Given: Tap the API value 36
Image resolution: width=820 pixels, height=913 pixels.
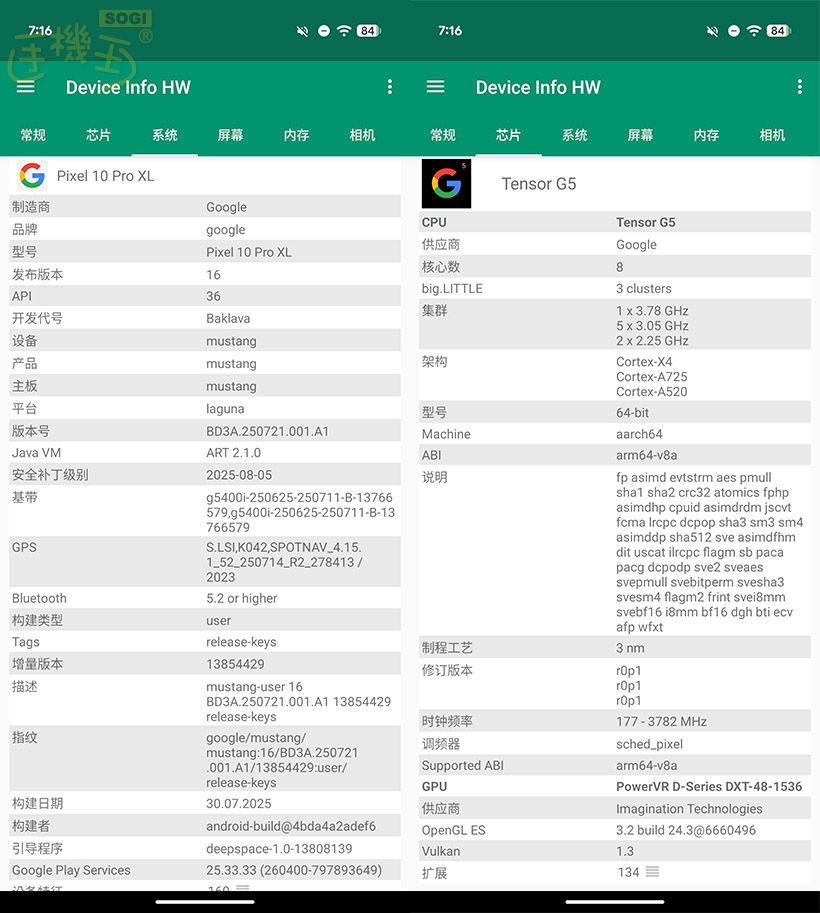Looking at the screenshot, I should [x=213, y=296].
